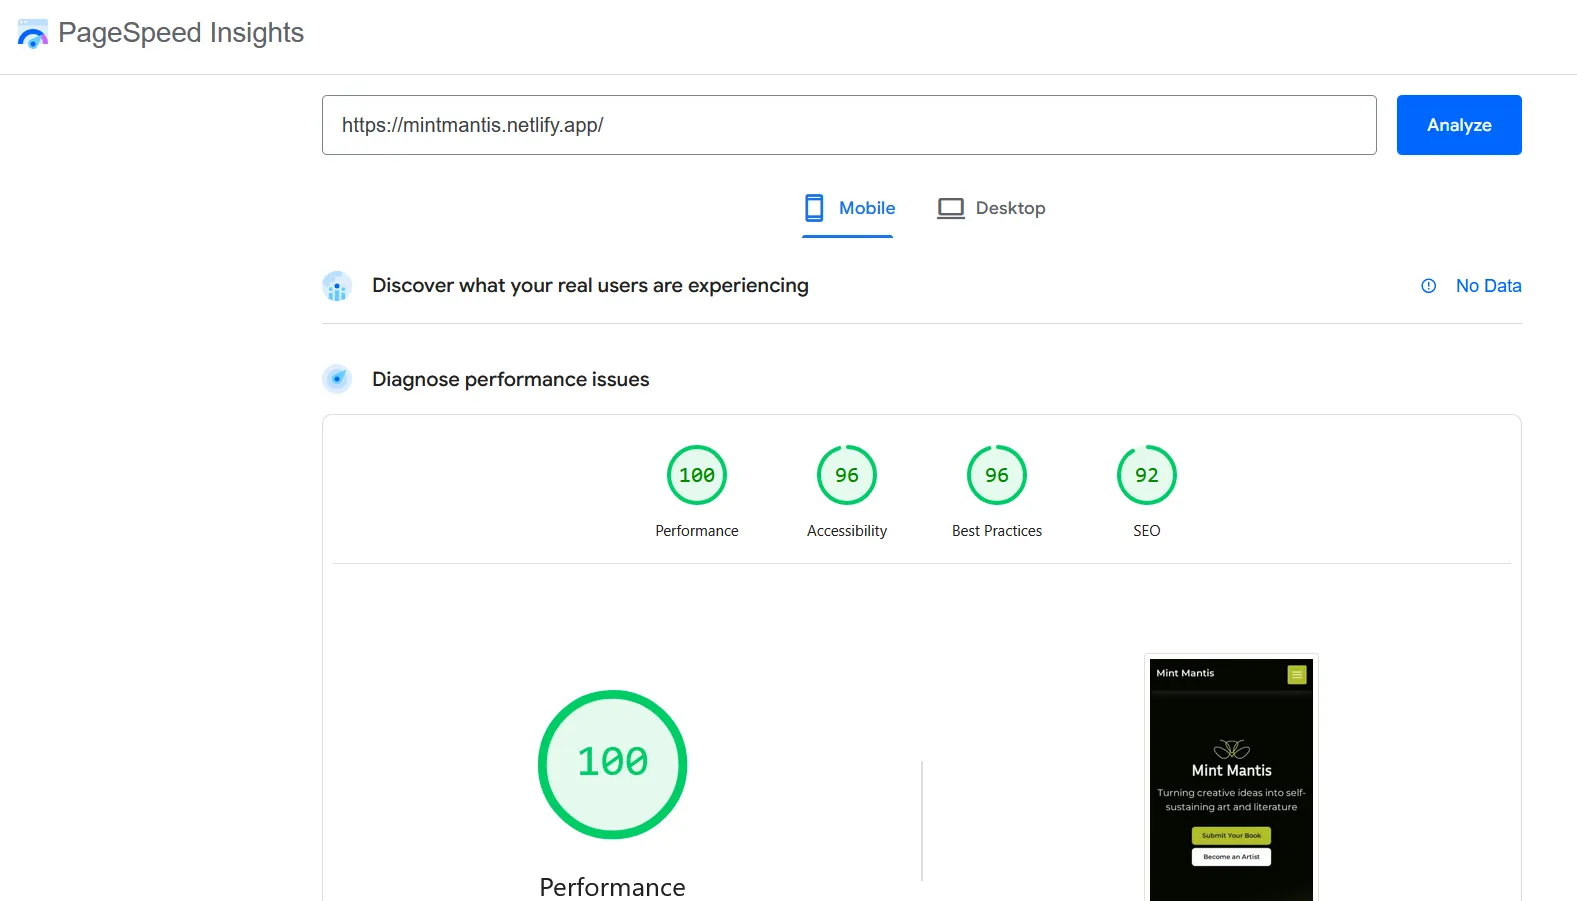Click the Analyze button

[1459, 125]
